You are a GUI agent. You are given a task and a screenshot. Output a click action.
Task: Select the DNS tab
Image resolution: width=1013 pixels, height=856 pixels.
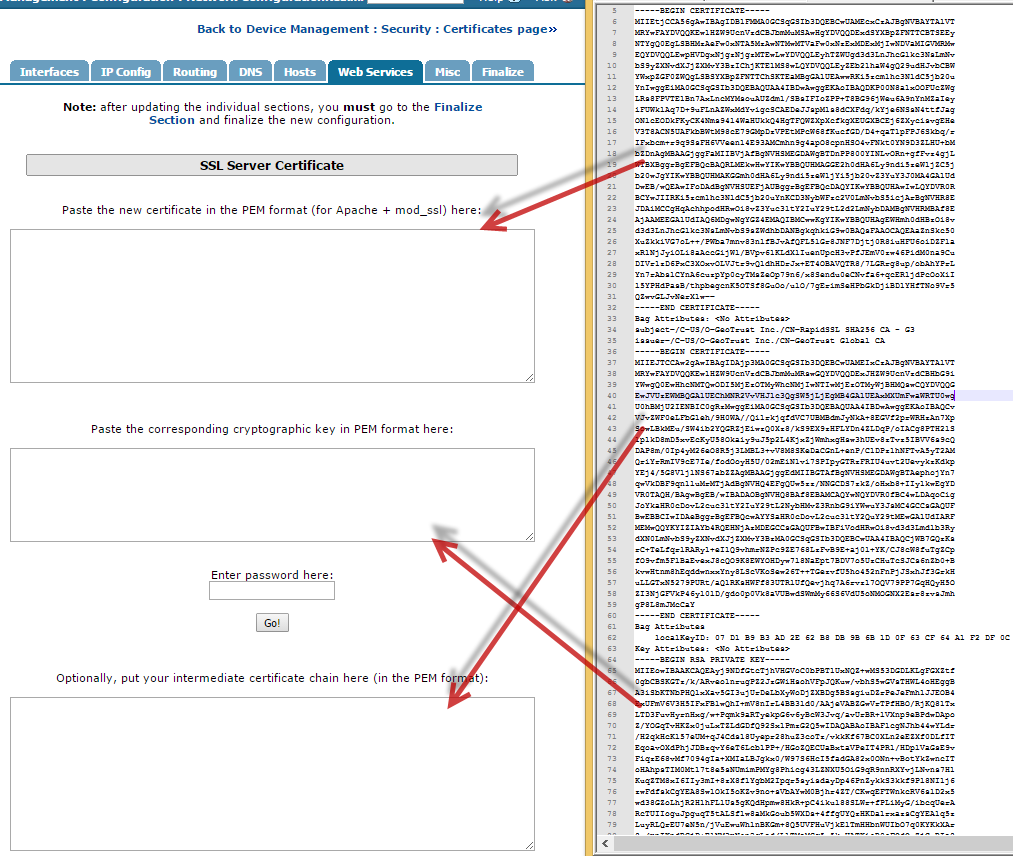point(250,72)
